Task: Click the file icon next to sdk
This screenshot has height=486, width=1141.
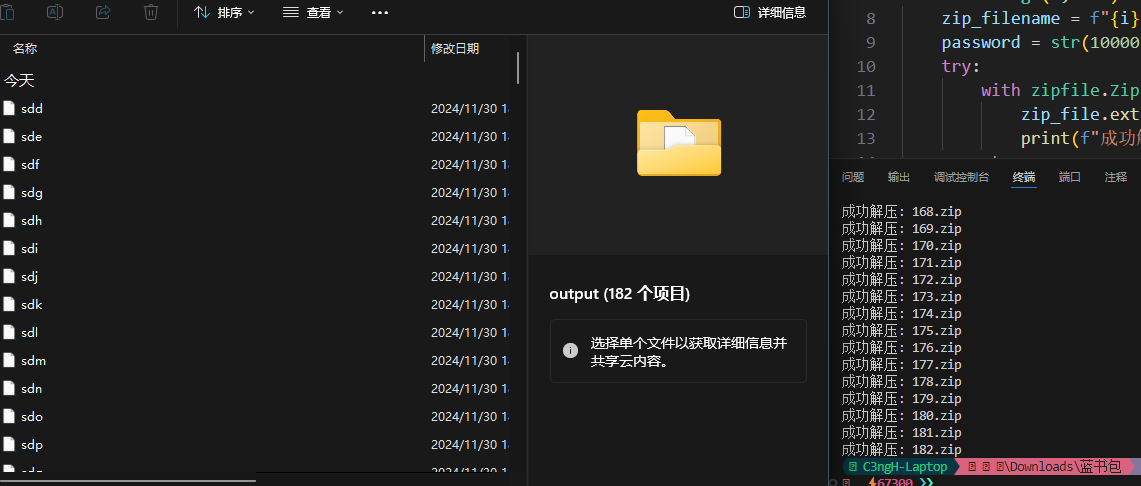Action: pyautogui.click(x=9, y=304)
